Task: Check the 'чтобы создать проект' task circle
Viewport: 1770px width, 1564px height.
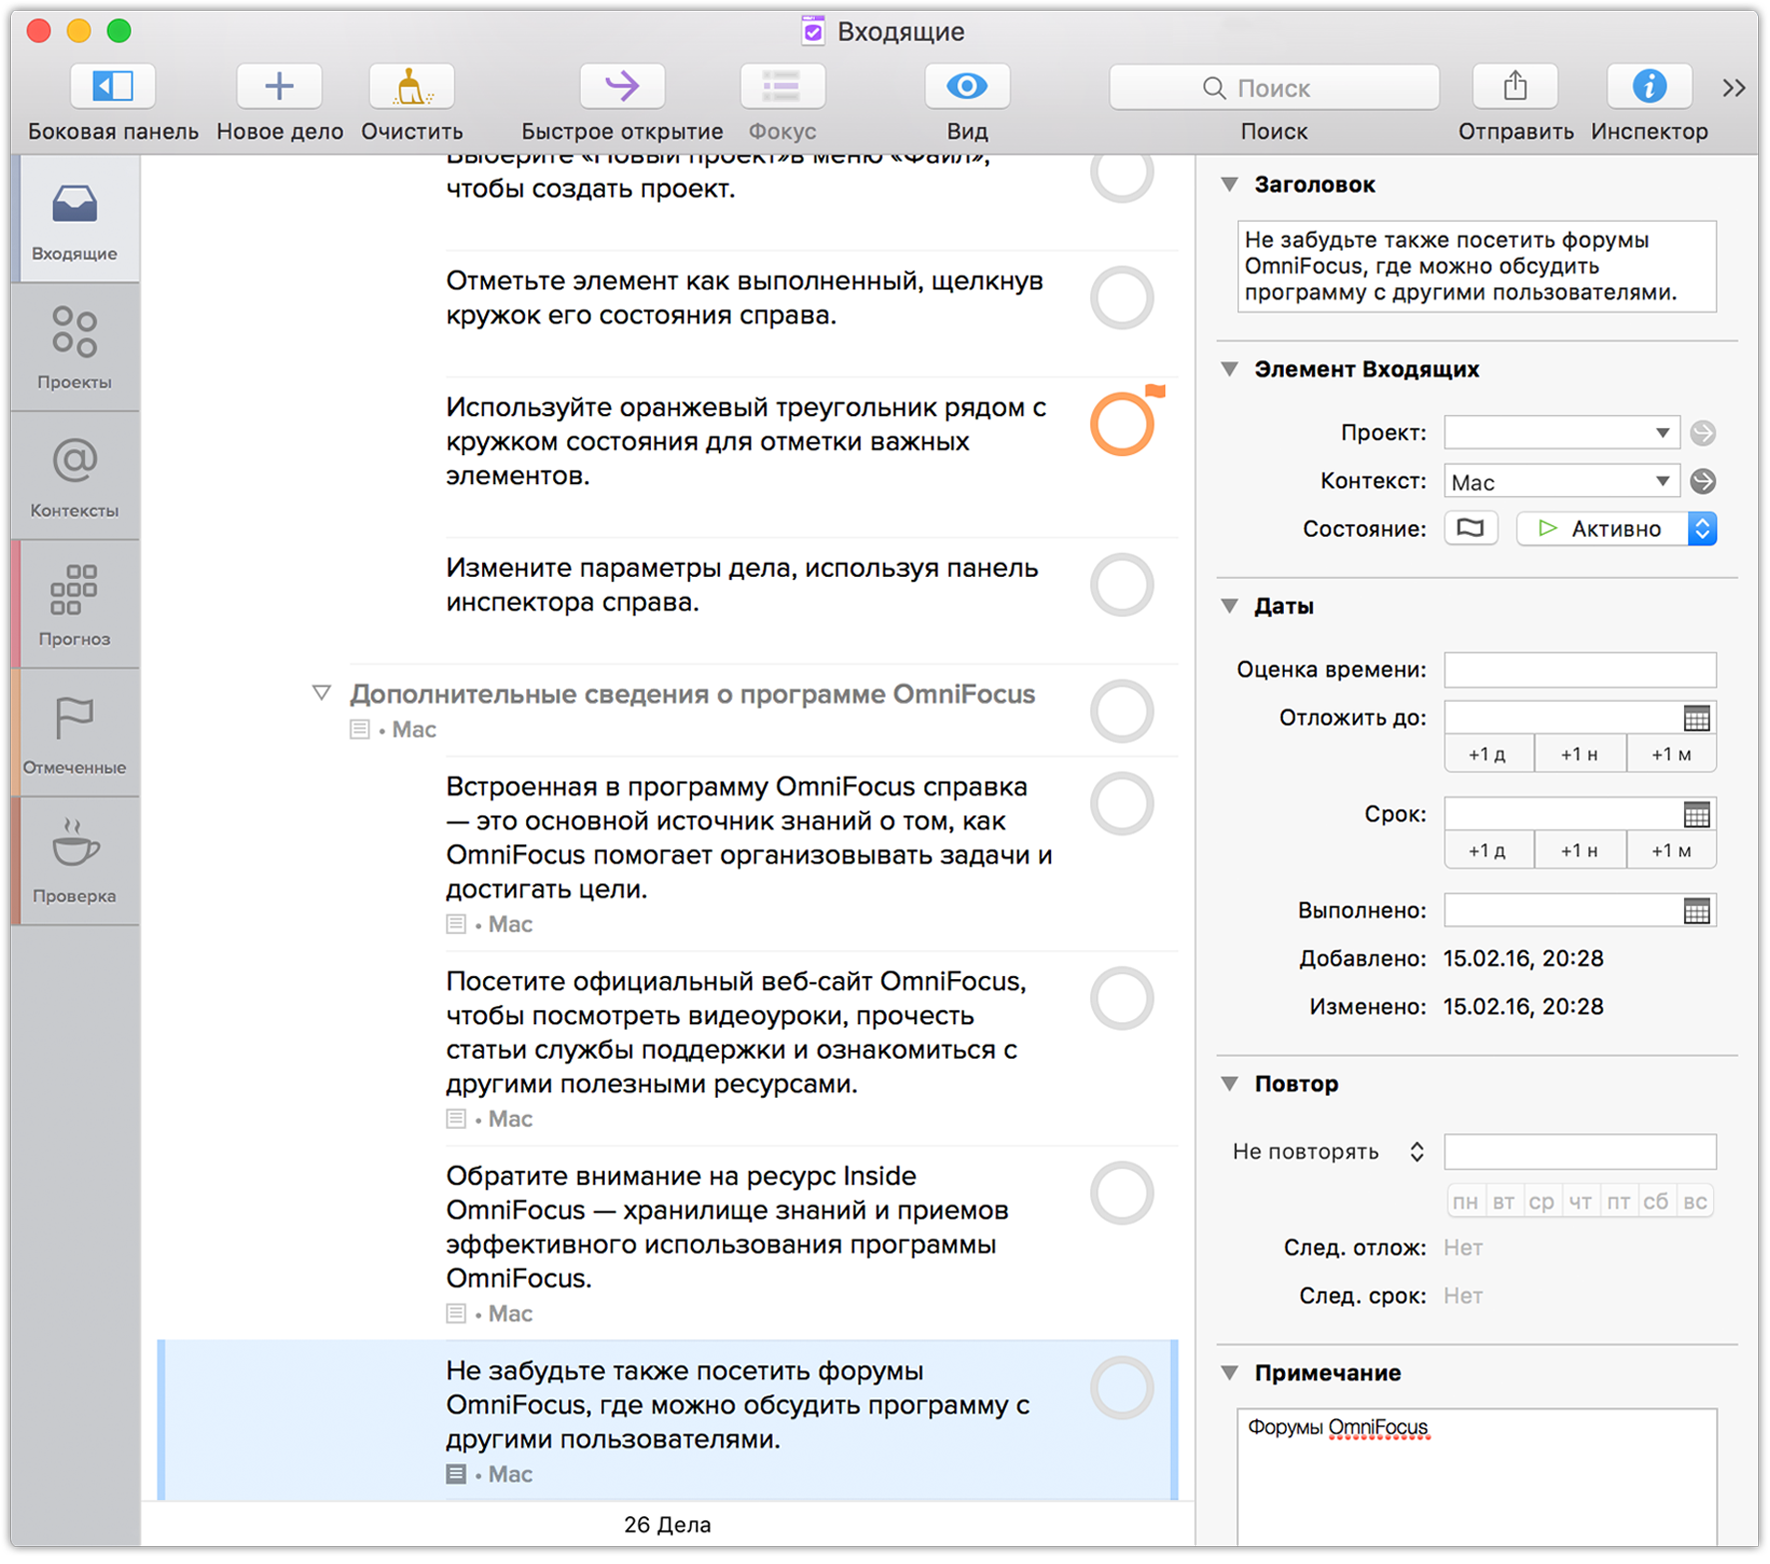Action: (x=1121, y=178)
